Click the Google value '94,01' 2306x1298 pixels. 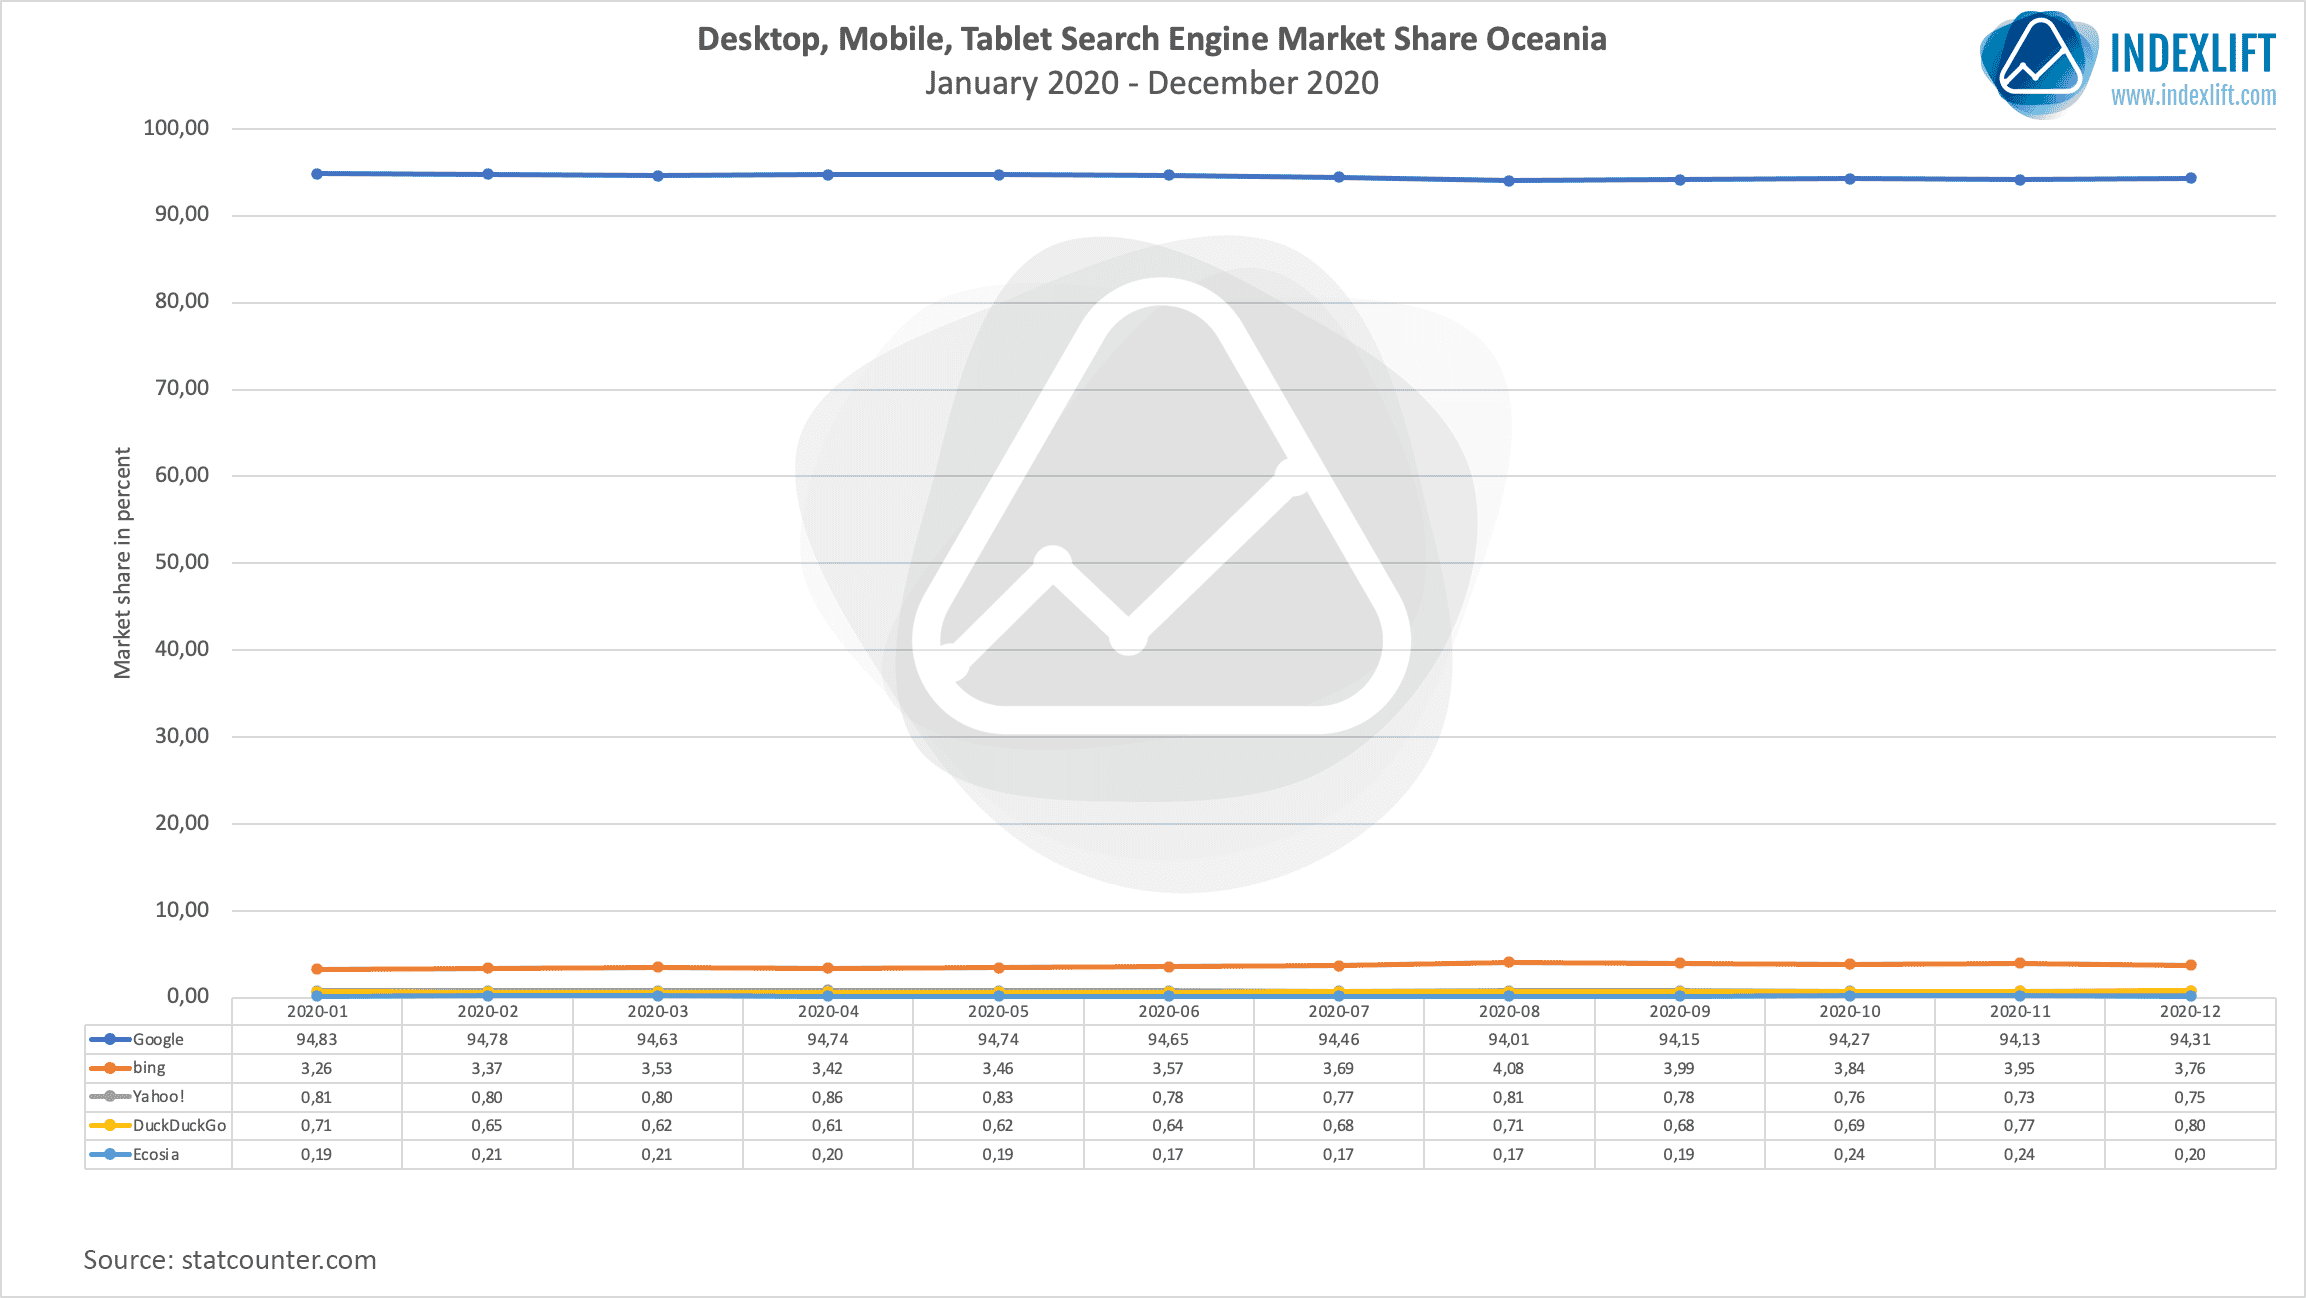(1509, 1040)
